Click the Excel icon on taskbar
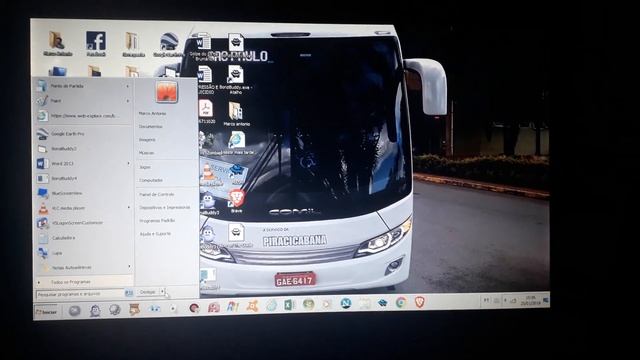Image resolution: width=640 pixels, height=360 pixels. [289, 304]
